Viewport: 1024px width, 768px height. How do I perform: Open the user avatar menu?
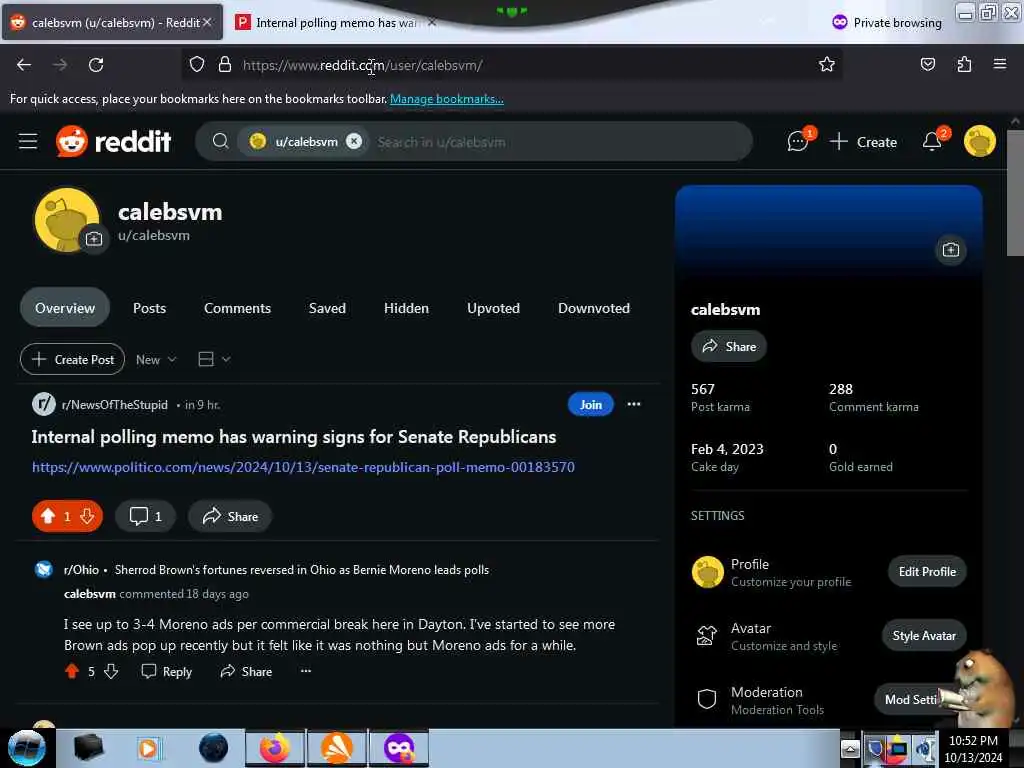pyautogui.click(x=980, y=141)
